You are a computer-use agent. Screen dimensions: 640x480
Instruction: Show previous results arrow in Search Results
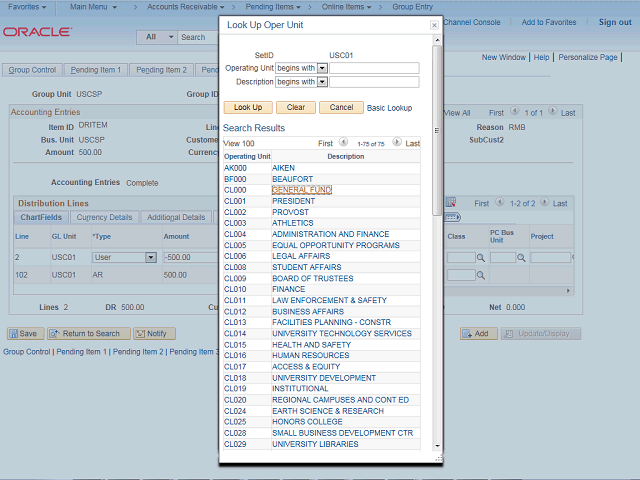tap(344, 142)
